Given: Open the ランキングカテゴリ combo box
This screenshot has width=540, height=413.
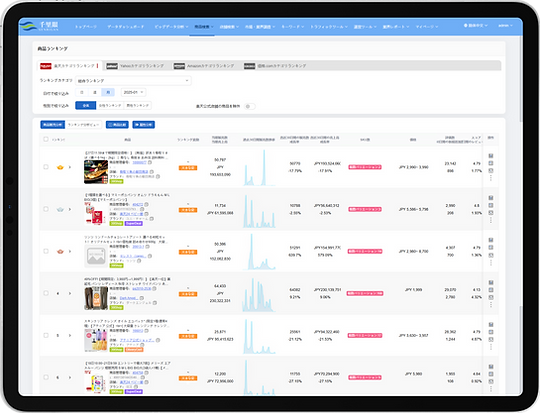Looking at the screenshot, I should [x=133, y=81].
